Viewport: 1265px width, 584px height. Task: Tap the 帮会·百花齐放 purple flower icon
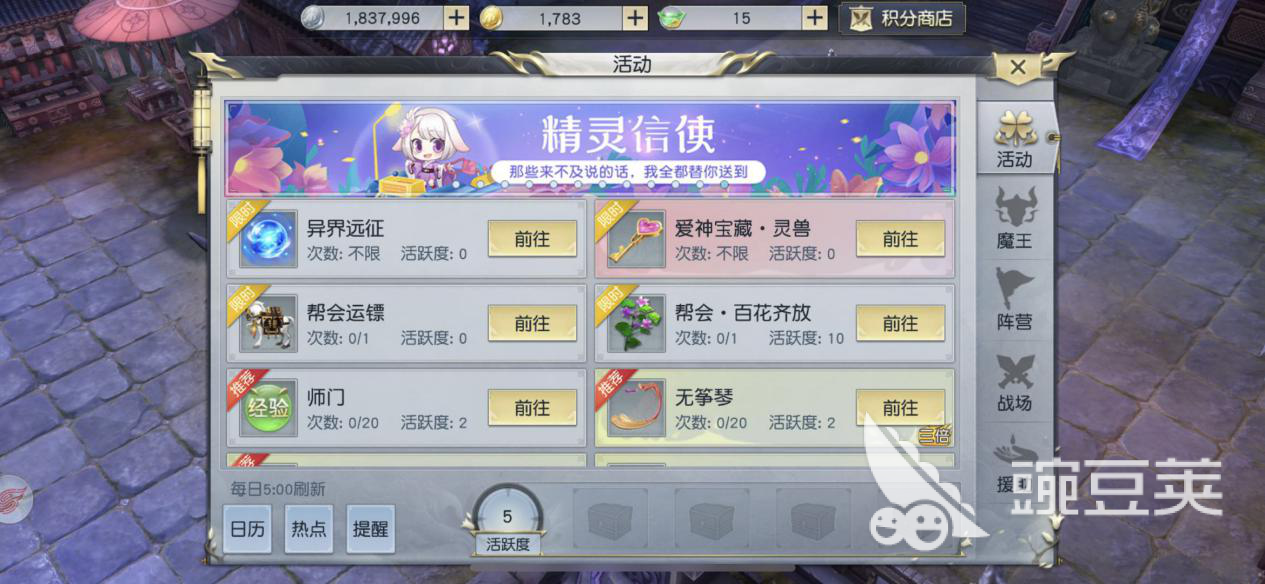click(x=635, y=324)
